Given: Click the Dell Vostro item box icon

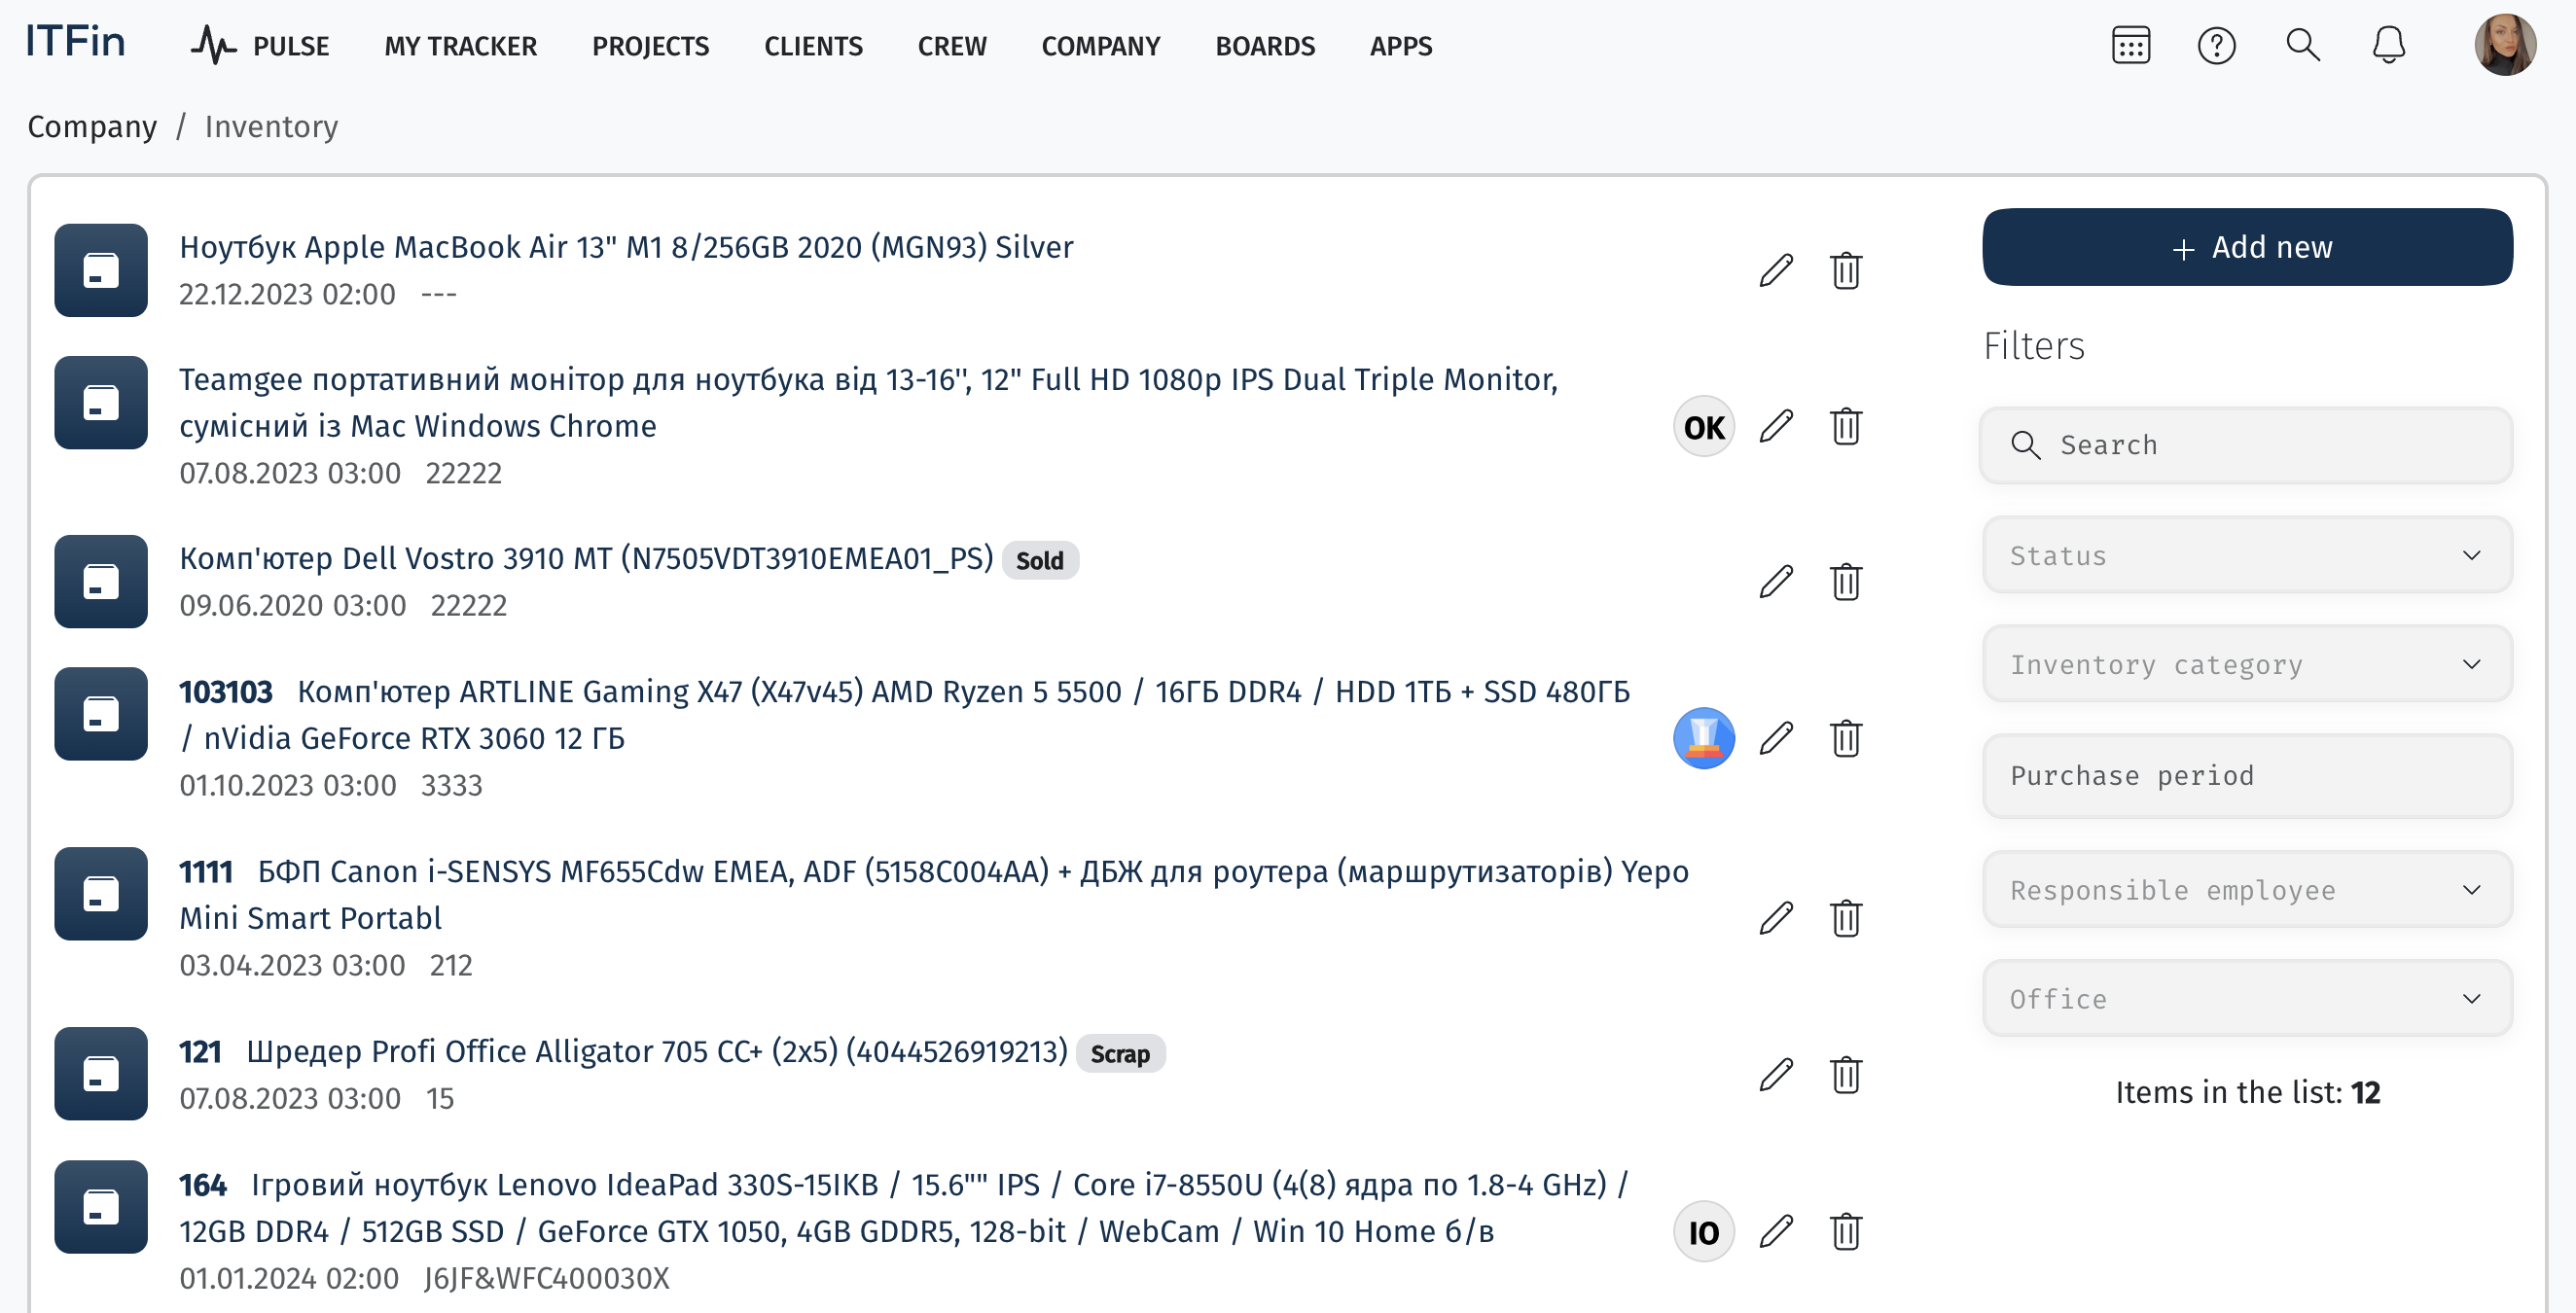Looking at the screenshot, I should 101,581.
